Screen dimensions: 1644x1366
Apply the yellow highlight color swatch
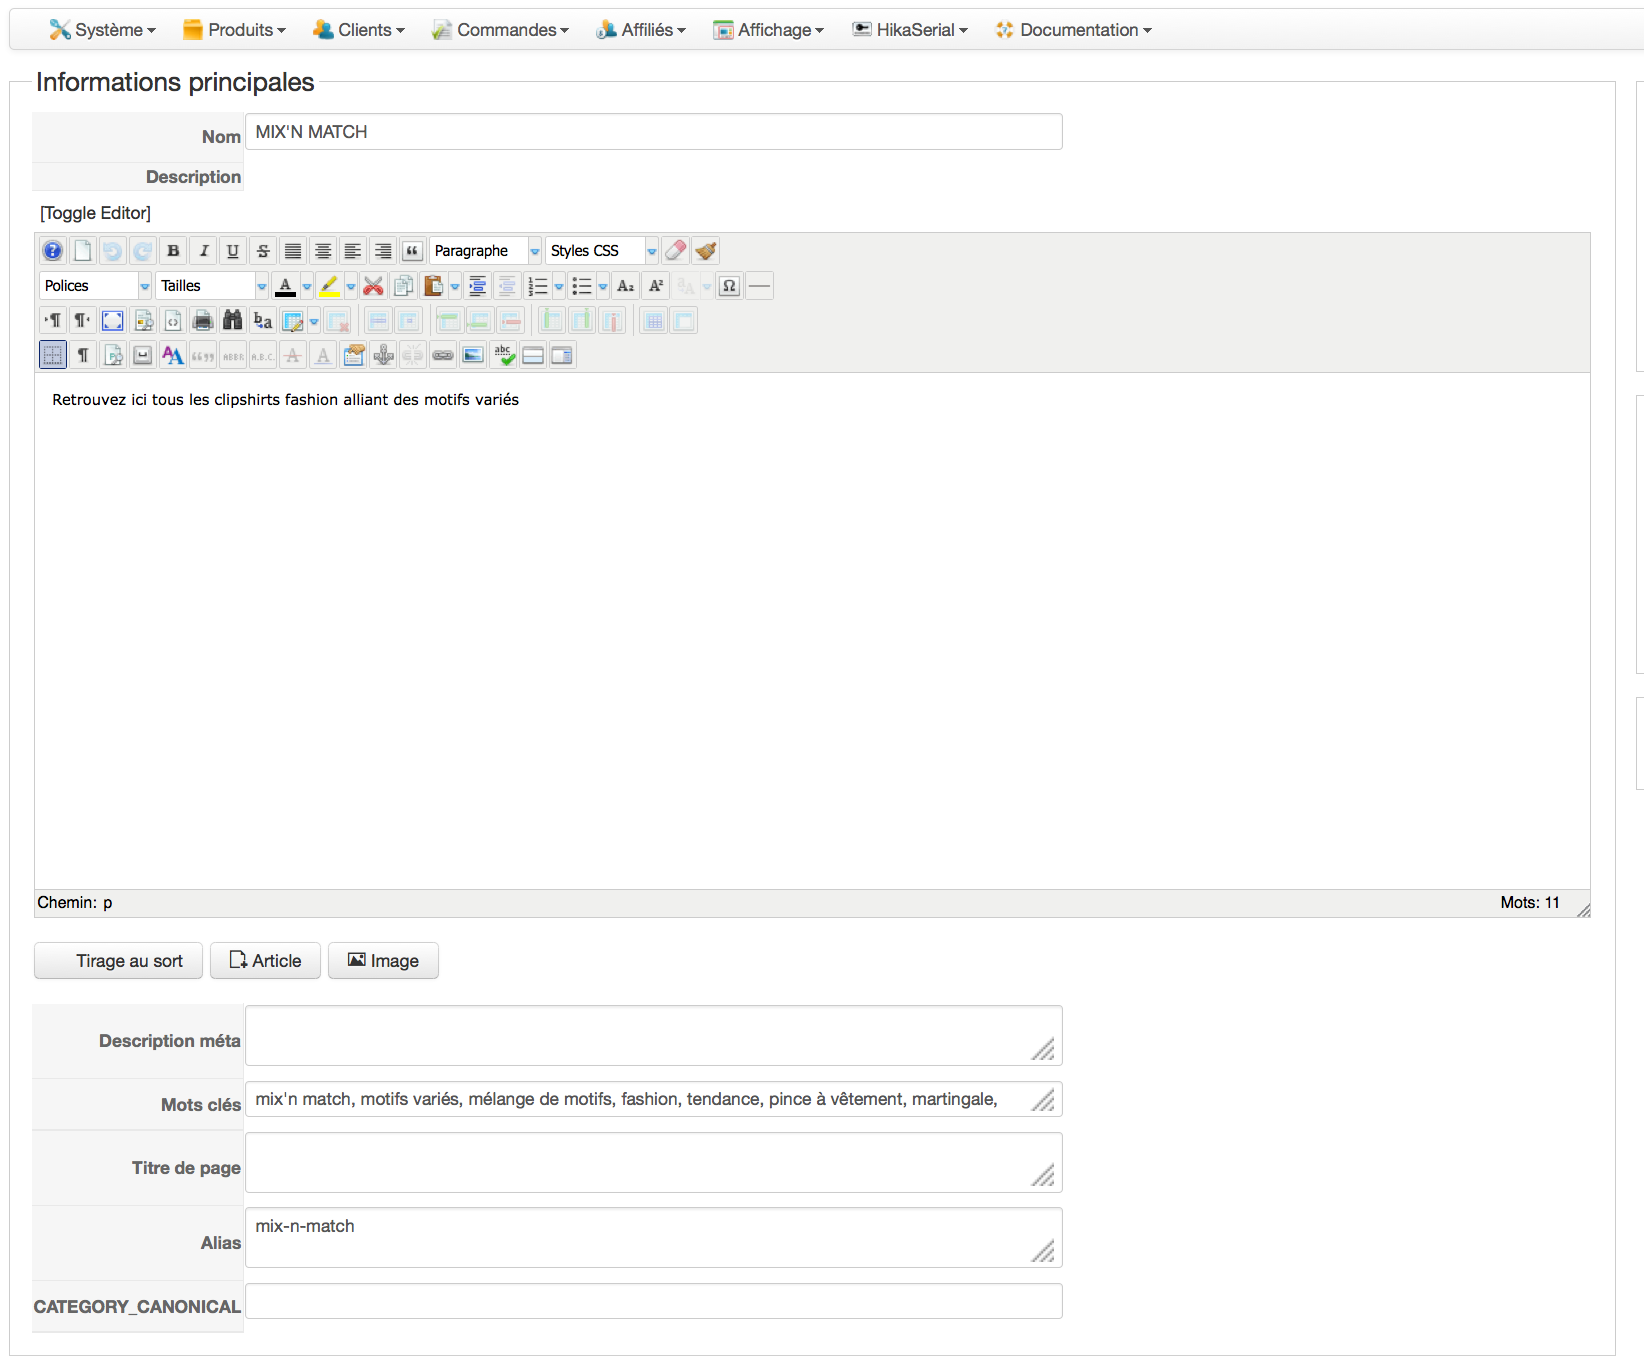(x=329, y=286)
